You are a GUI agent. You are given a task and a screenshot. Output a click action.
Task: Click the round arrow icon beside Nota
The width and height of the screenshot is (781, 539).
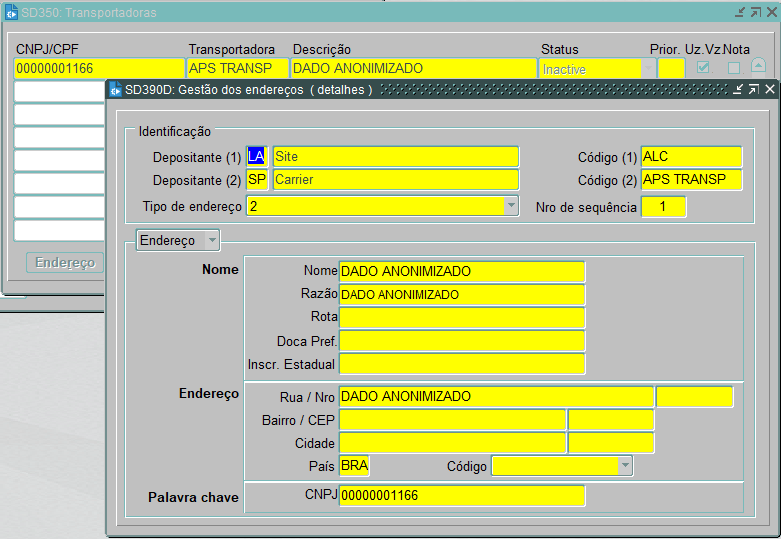[758, 66]
